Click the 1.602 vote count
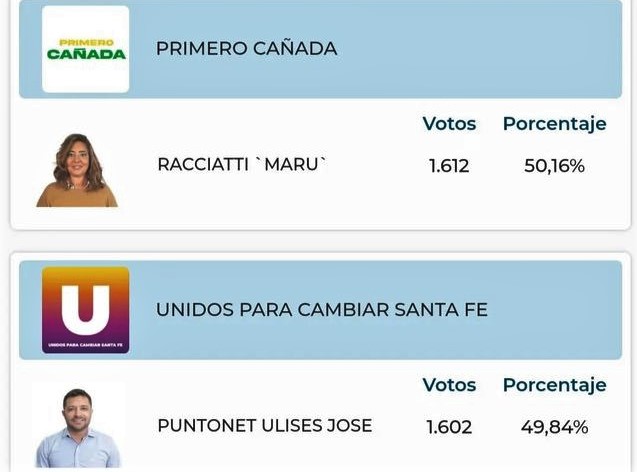Viewport: 637px width, 472px height. [x=449, y=427]
